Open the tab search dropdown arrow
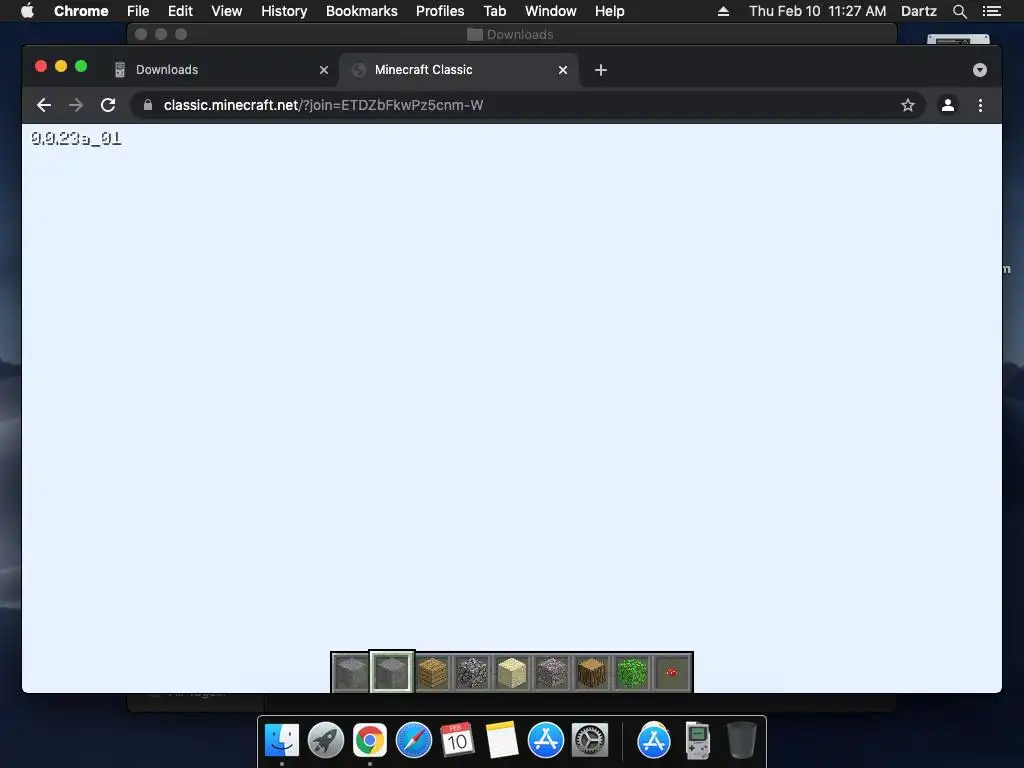This screenshot has height=768, width=1024. coord(980,70)
